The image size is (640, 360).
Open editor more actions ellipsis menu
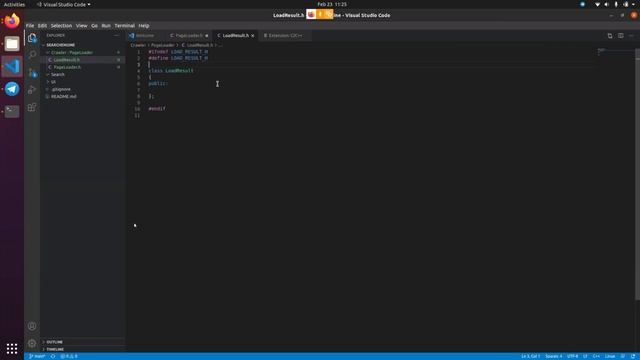pos(631,36)
